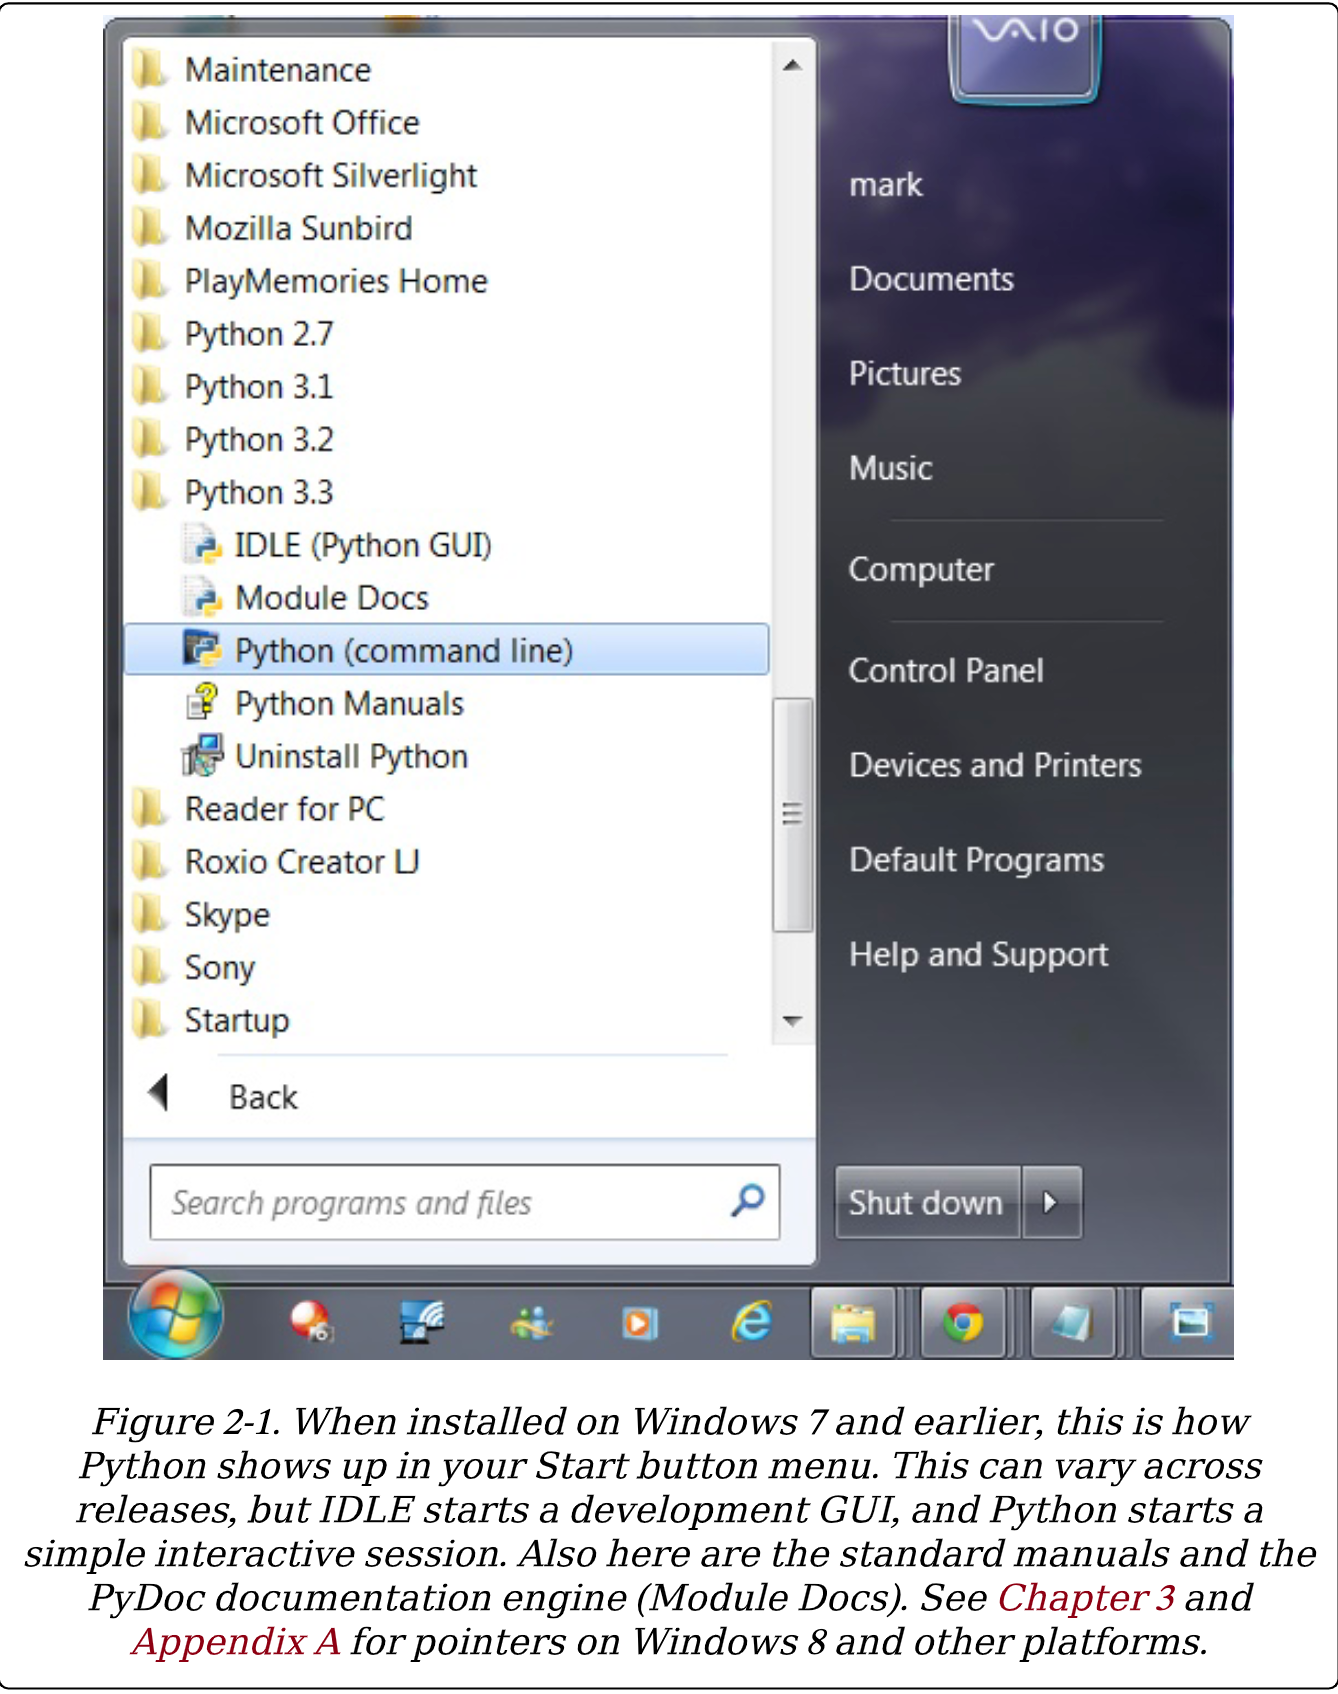Click the Search programs and files box
Image resolution: width=1338 pixels, height=1694 pixels.
[440, 1202]
